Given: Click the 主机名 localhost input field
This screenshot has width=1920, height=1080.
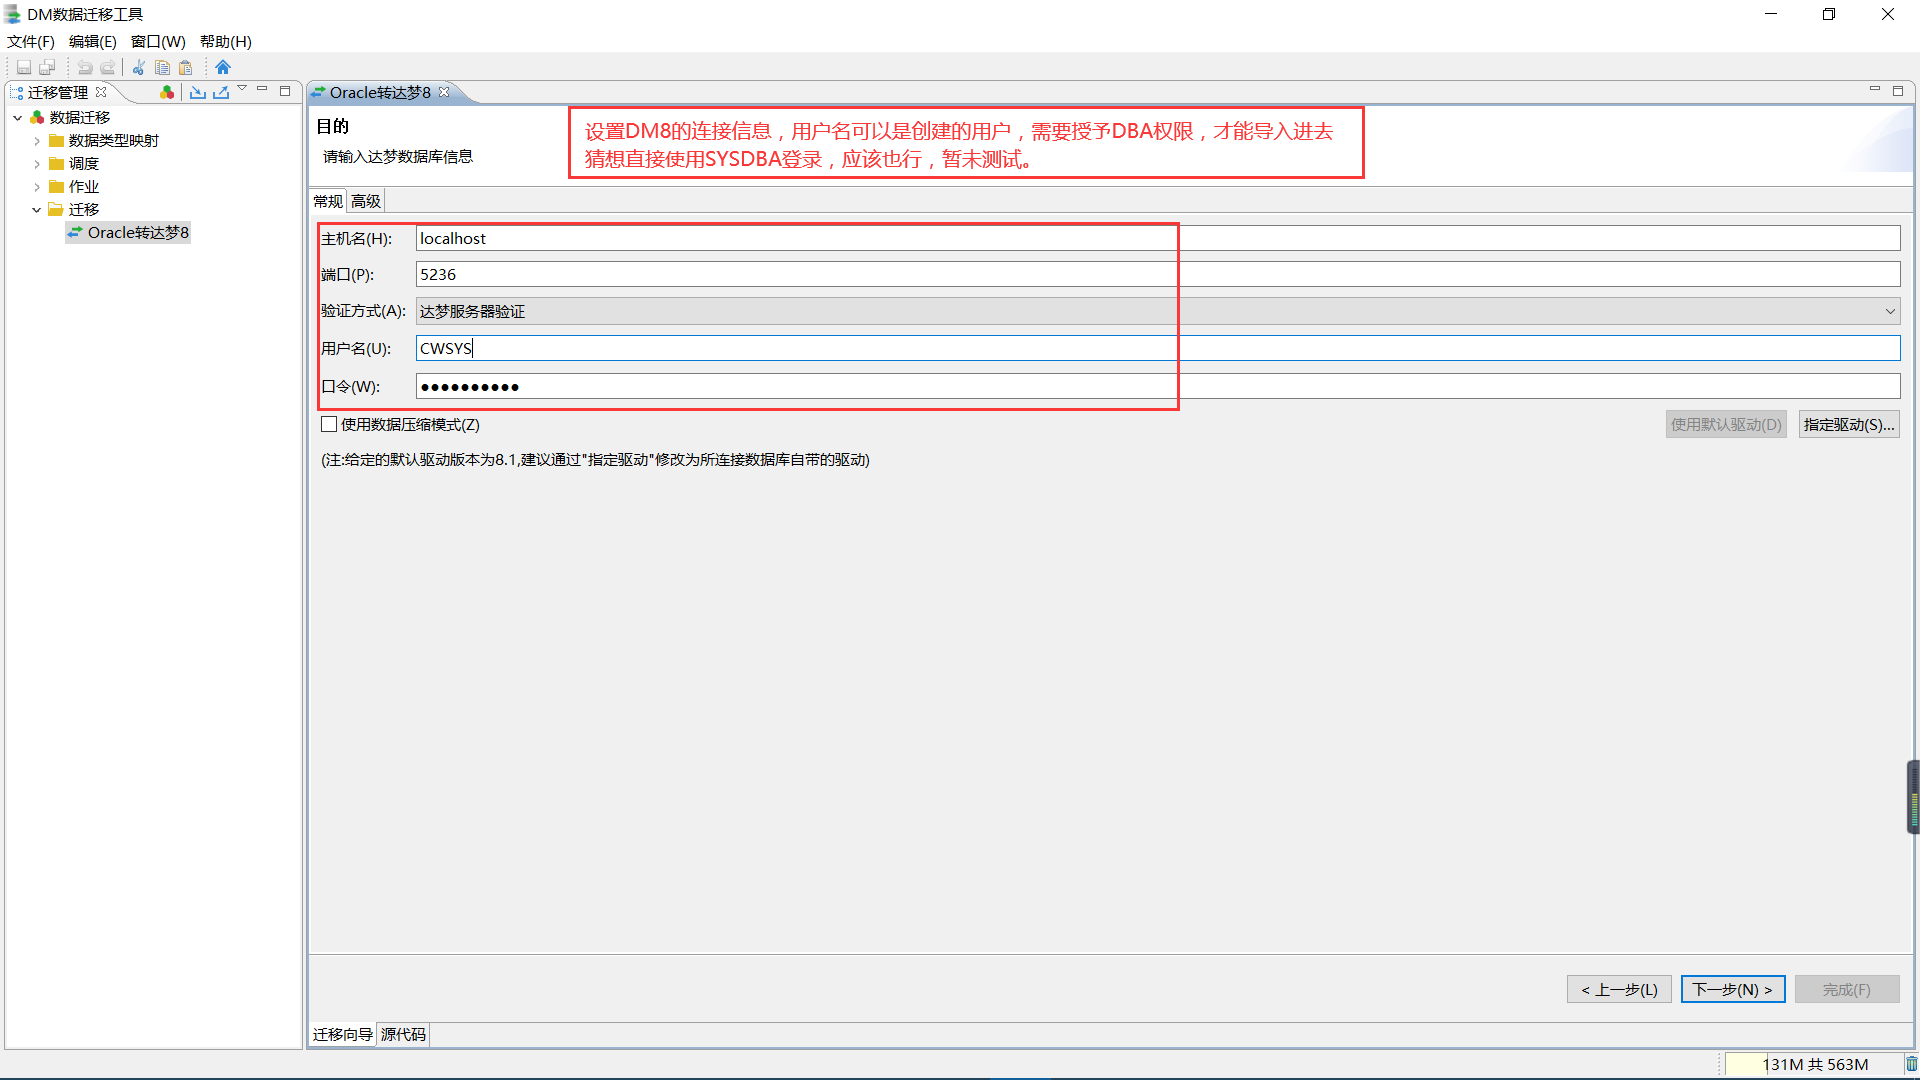Looking at the screenshot, I should 1157,238.
